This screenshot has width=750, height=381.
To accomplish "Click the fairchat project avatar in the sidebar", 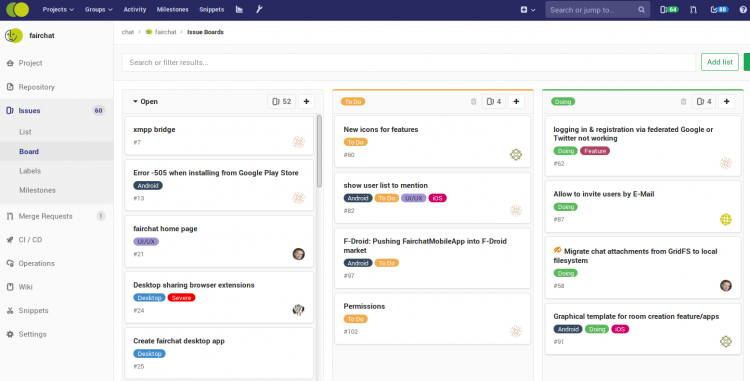I will pos(14,35).
